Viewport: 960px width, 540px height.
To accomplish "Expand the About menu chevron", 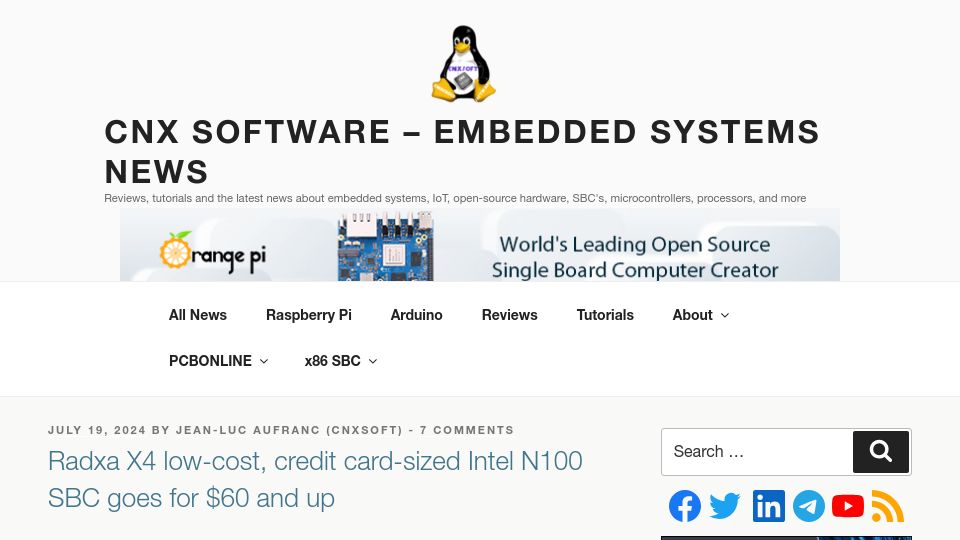I will [x=725, y=315].
